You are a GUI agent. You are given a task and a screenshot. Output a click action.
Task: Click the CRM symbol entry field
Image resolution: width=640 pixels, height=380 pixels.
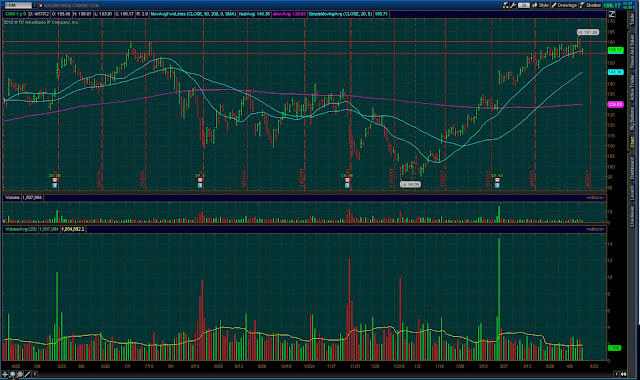(x=17, y=5)
